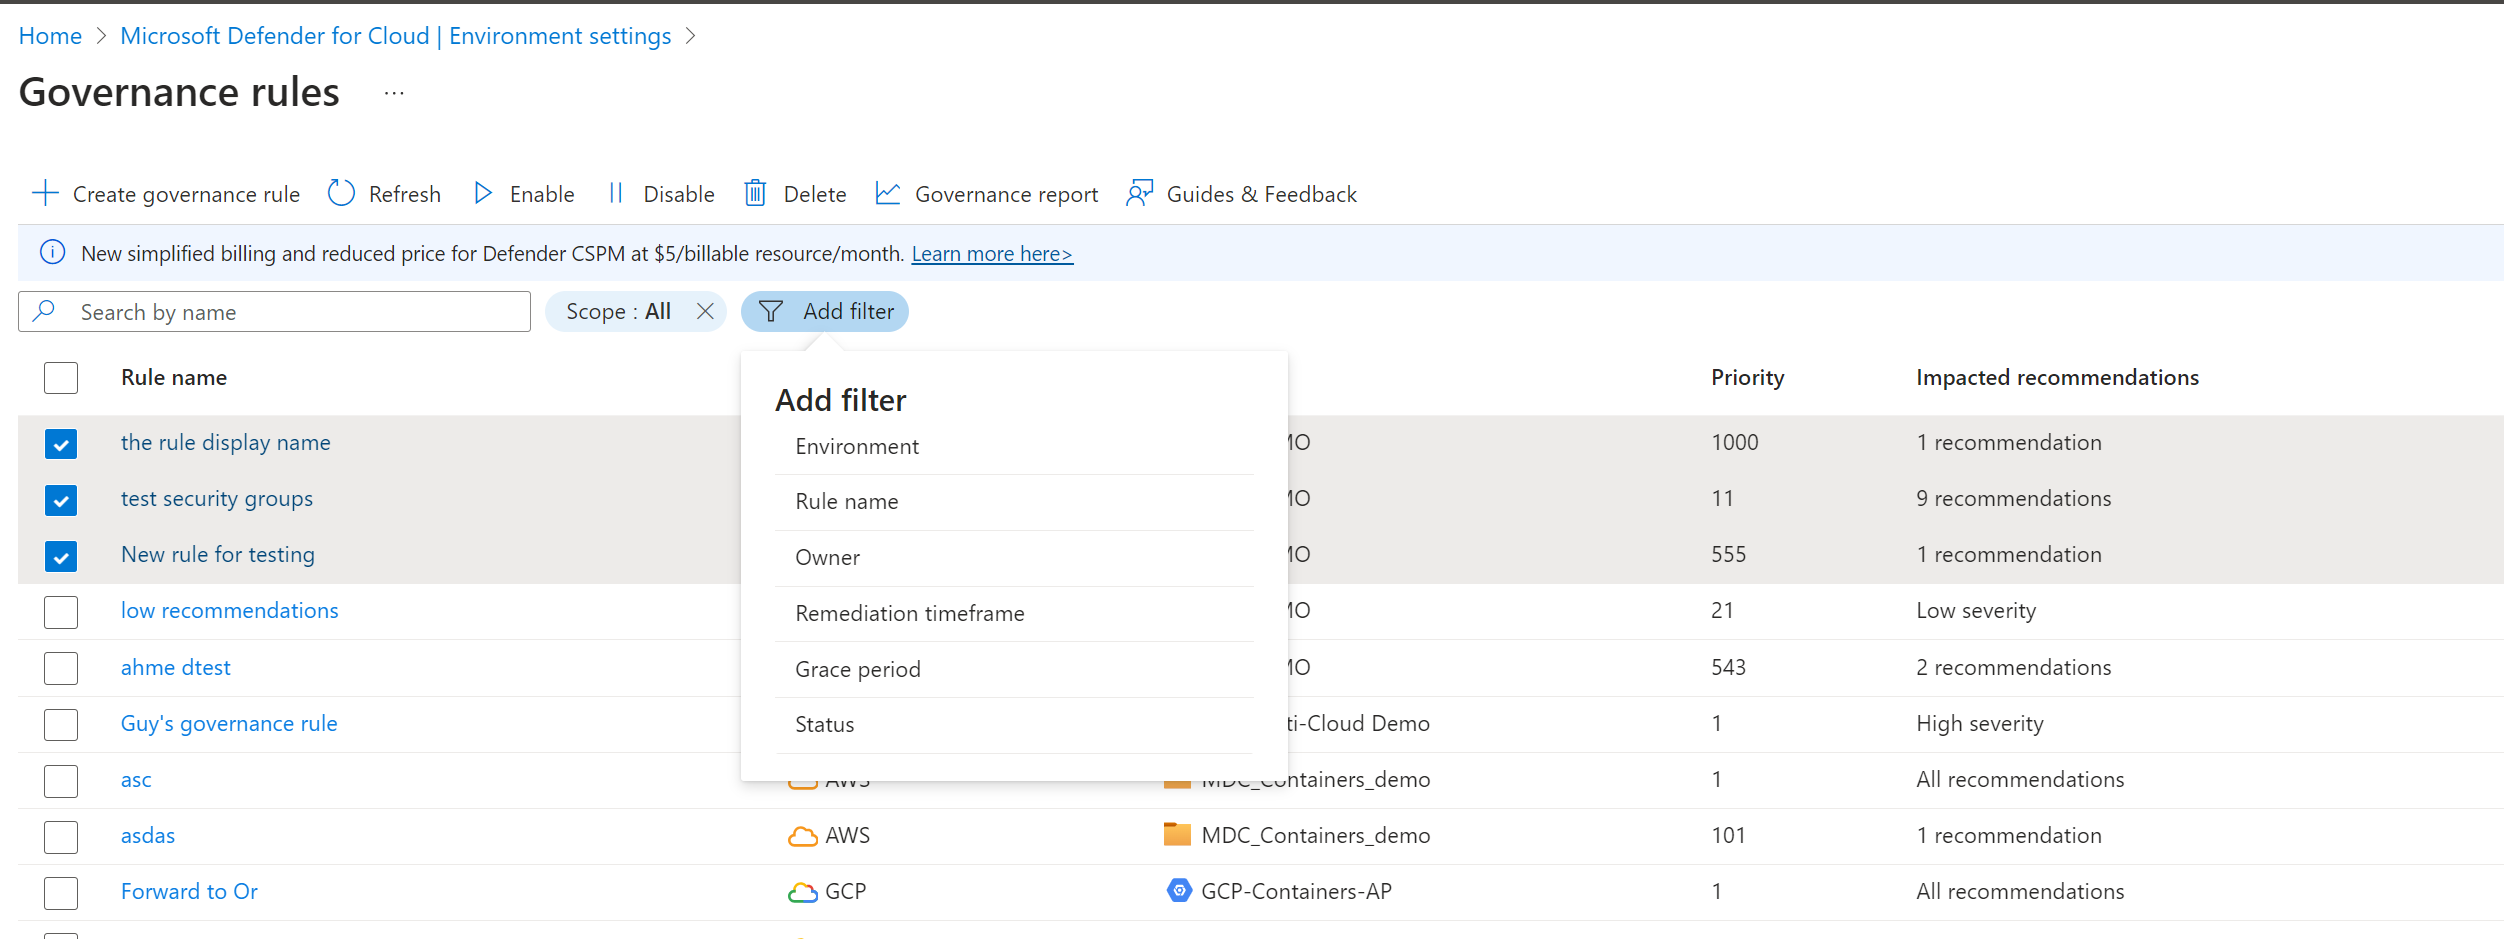Click the Governance report button label

point(1006,194)
